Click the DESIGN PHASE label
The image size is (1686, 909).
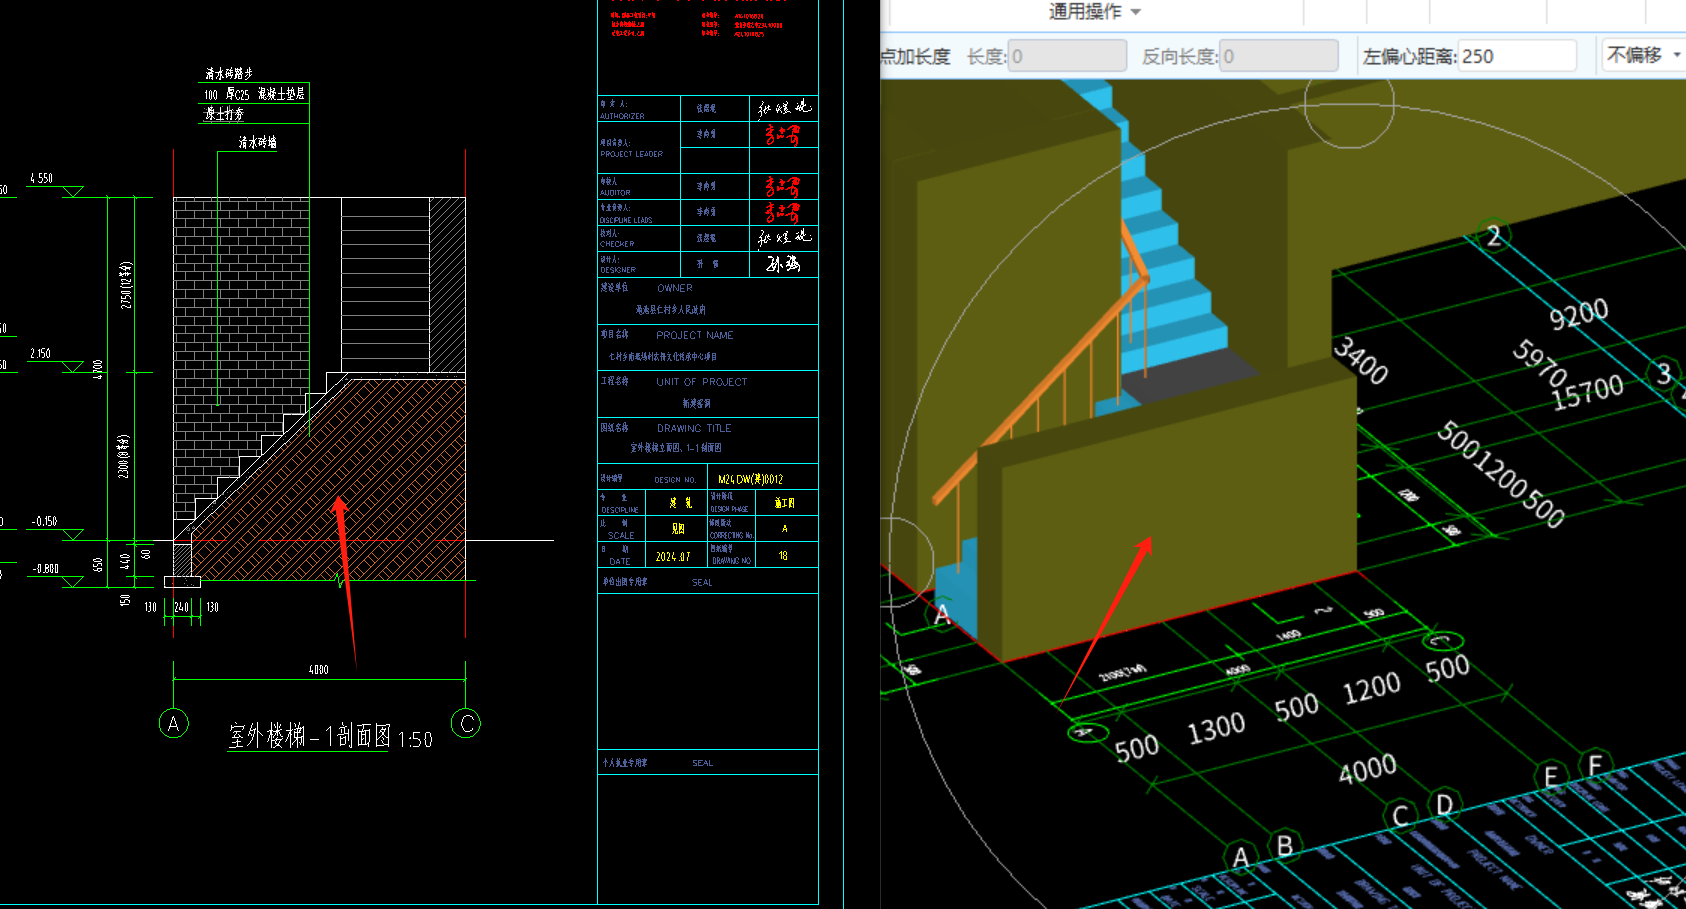pos(729,509)
